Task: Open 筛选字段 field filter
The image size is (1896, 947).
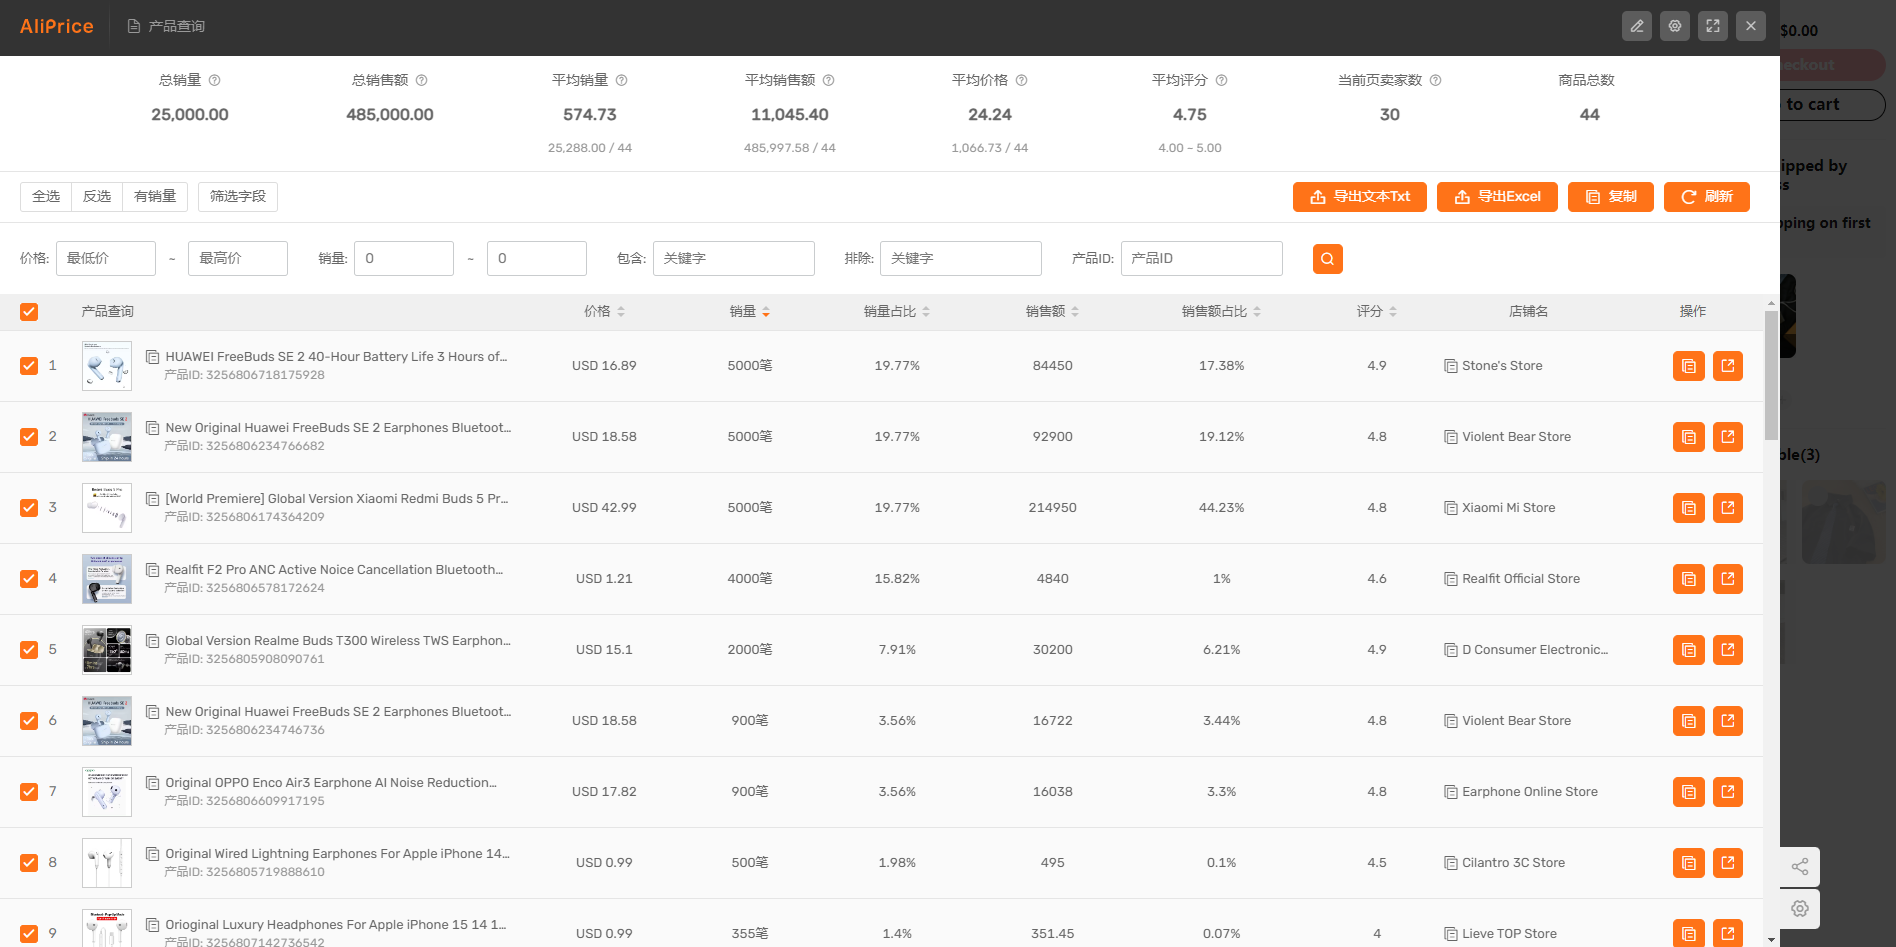Action: 238,197
